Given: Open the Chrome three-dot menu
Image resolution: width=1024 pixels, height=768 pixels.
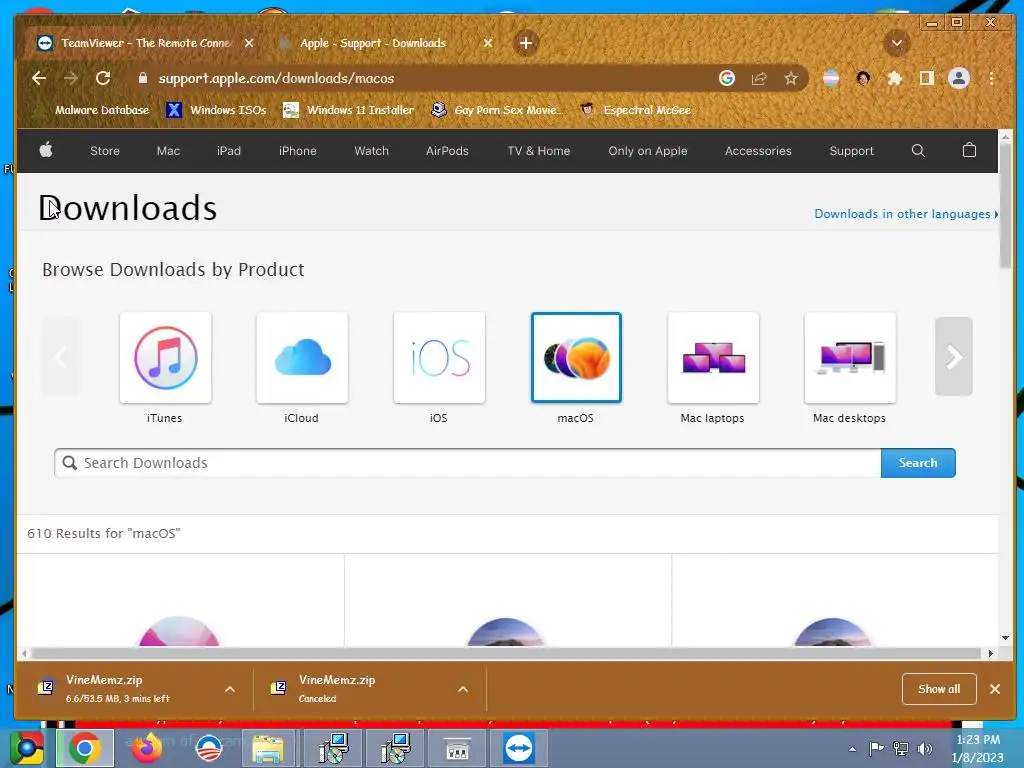Looking at the screenshot, I should click(x=991, y=78).
